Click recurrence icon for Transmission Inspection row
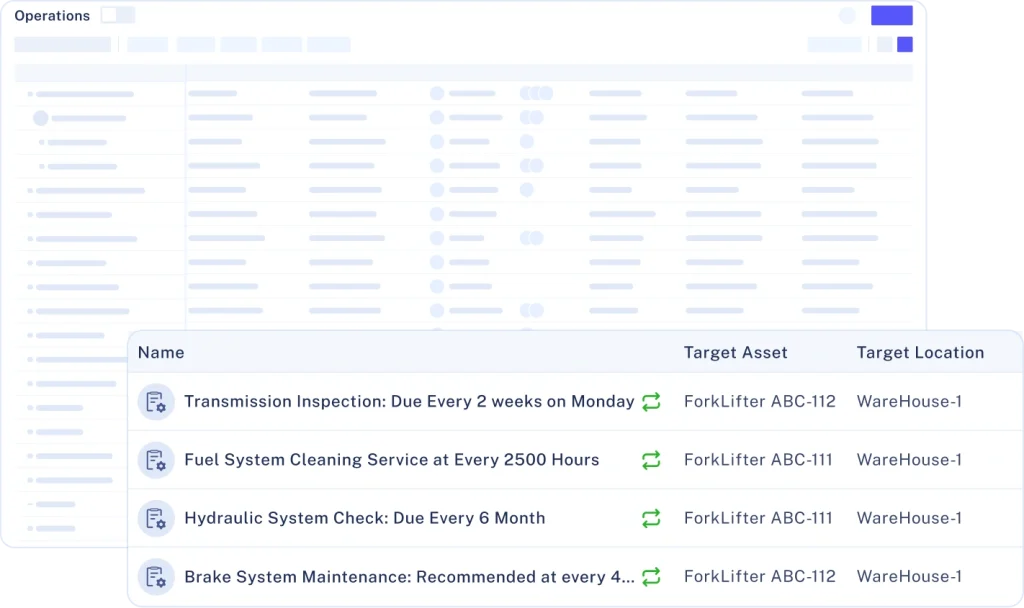The height and width of the screenshot is (608, 1024). (651, 402)
